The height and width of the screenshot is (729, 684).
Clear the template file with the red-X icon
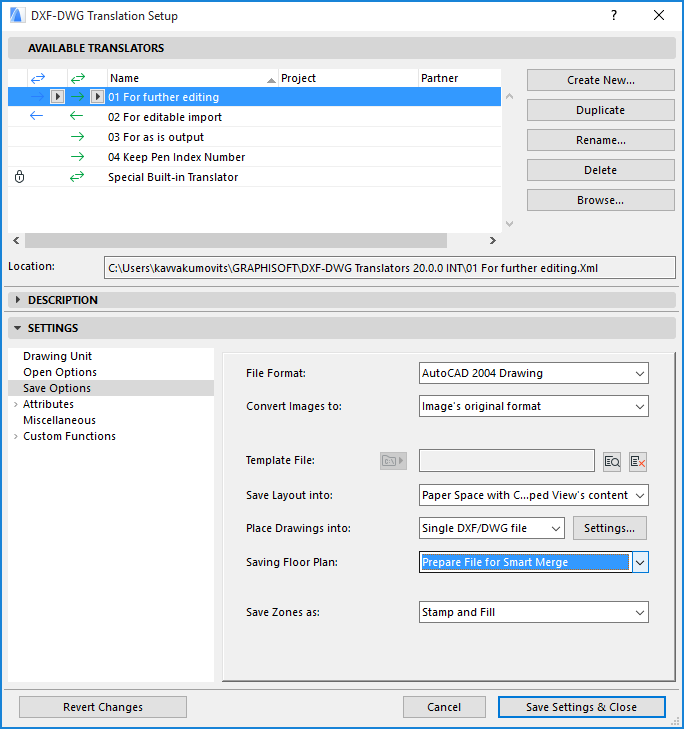coord(638,462)
